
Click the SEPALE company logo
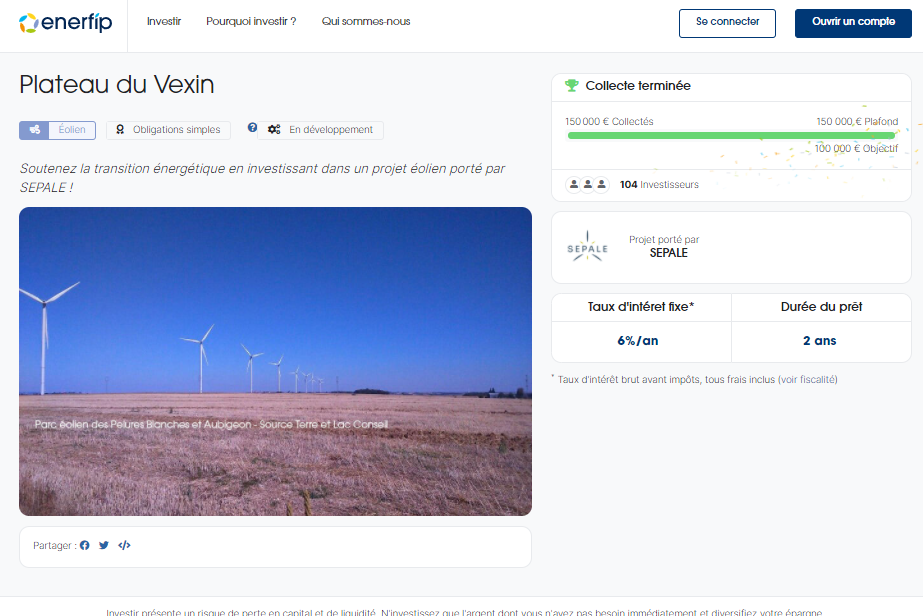(587, 247)
